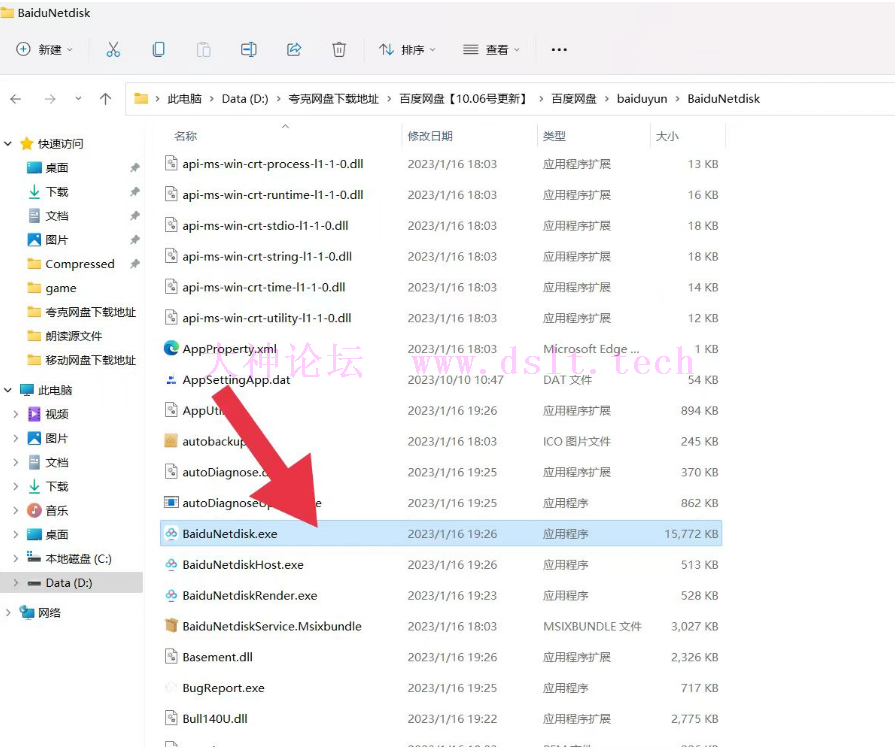Collapse the 快速访问 section
The height and width of the screenshot is (750, 895).
coord(7,144)
